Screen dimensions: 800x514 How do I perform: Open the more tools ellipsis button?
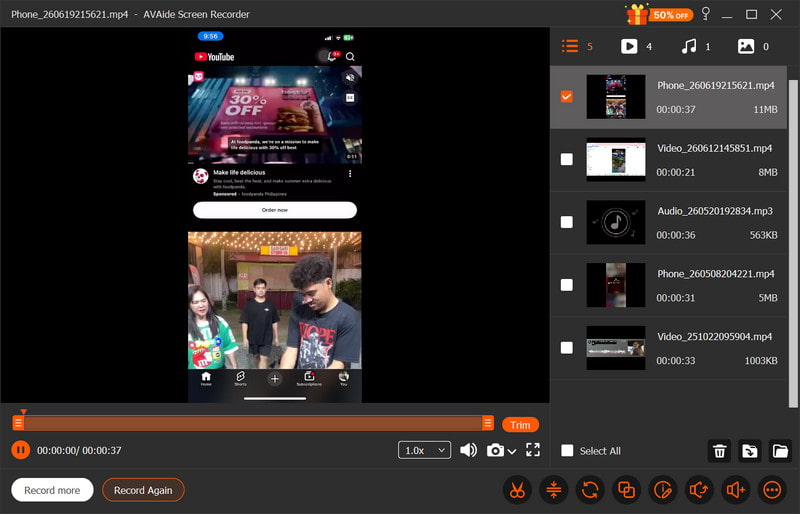772,491
